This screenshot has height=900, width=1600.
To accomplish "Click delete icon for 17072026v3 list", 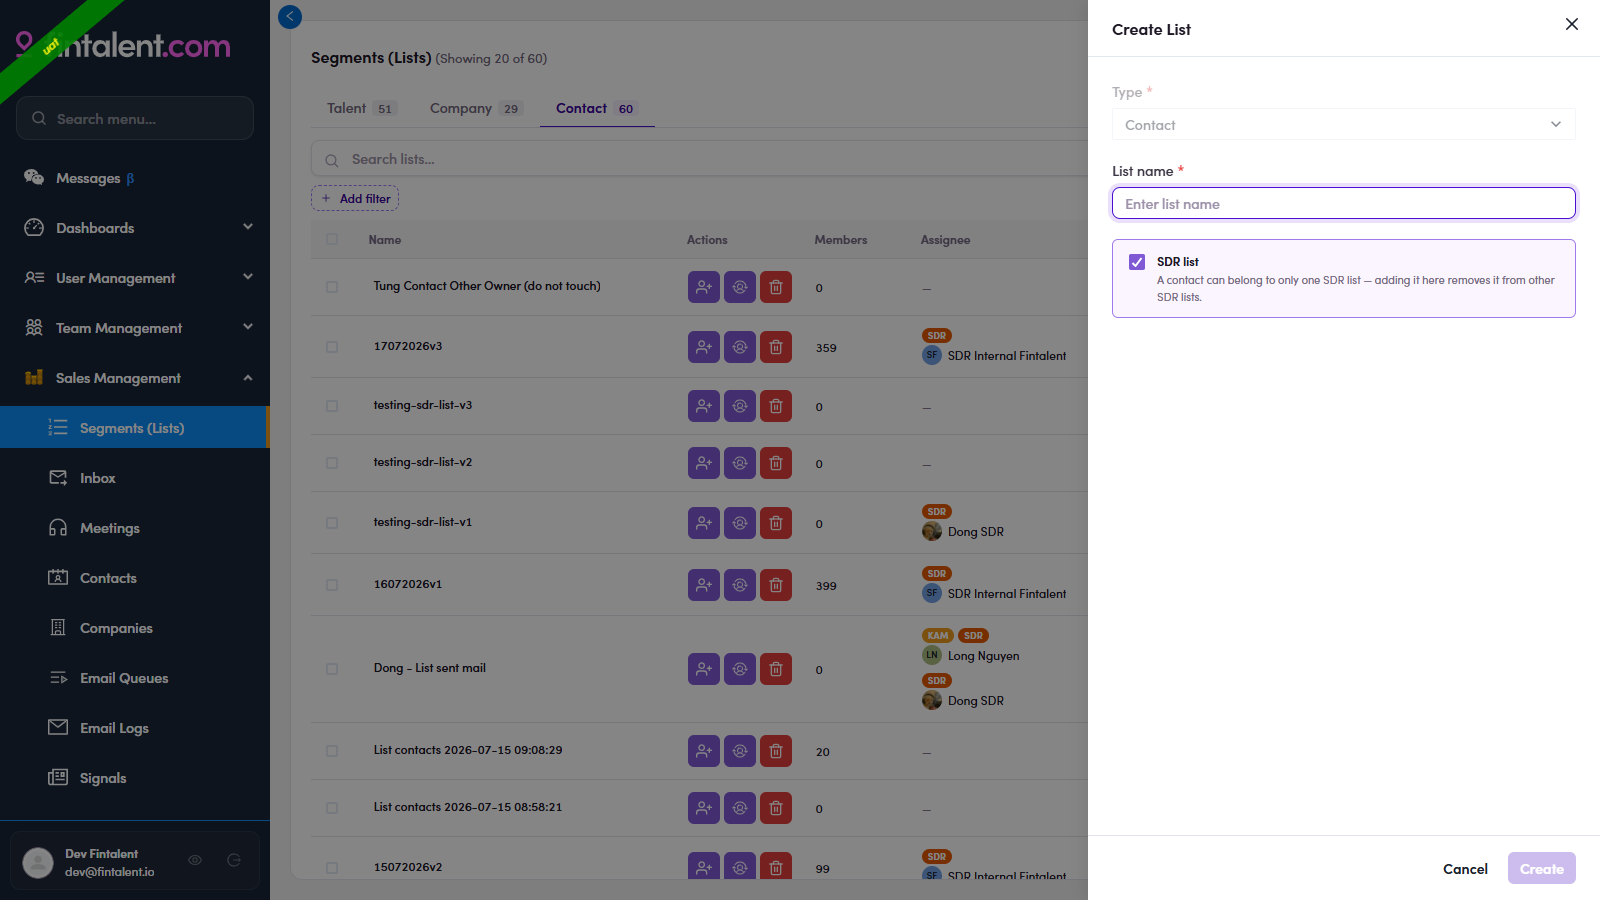I will [776, 347].
